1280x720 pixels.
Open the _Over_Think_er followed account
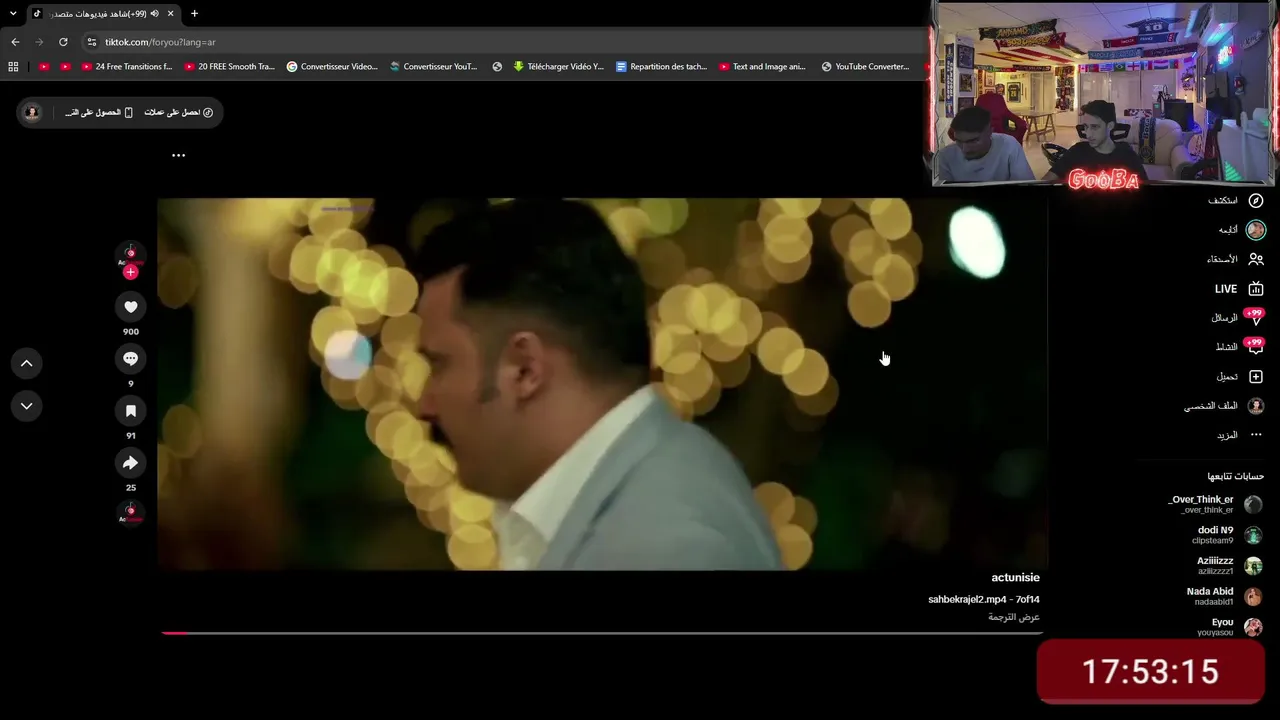coord(1215,504)
